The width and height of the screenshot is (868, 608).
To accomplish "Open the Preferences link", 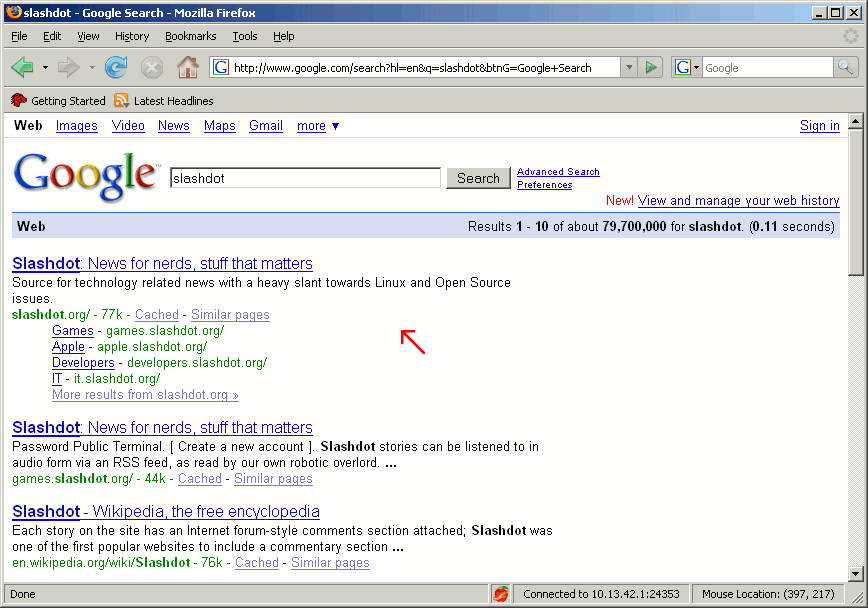I will [544, 185].
